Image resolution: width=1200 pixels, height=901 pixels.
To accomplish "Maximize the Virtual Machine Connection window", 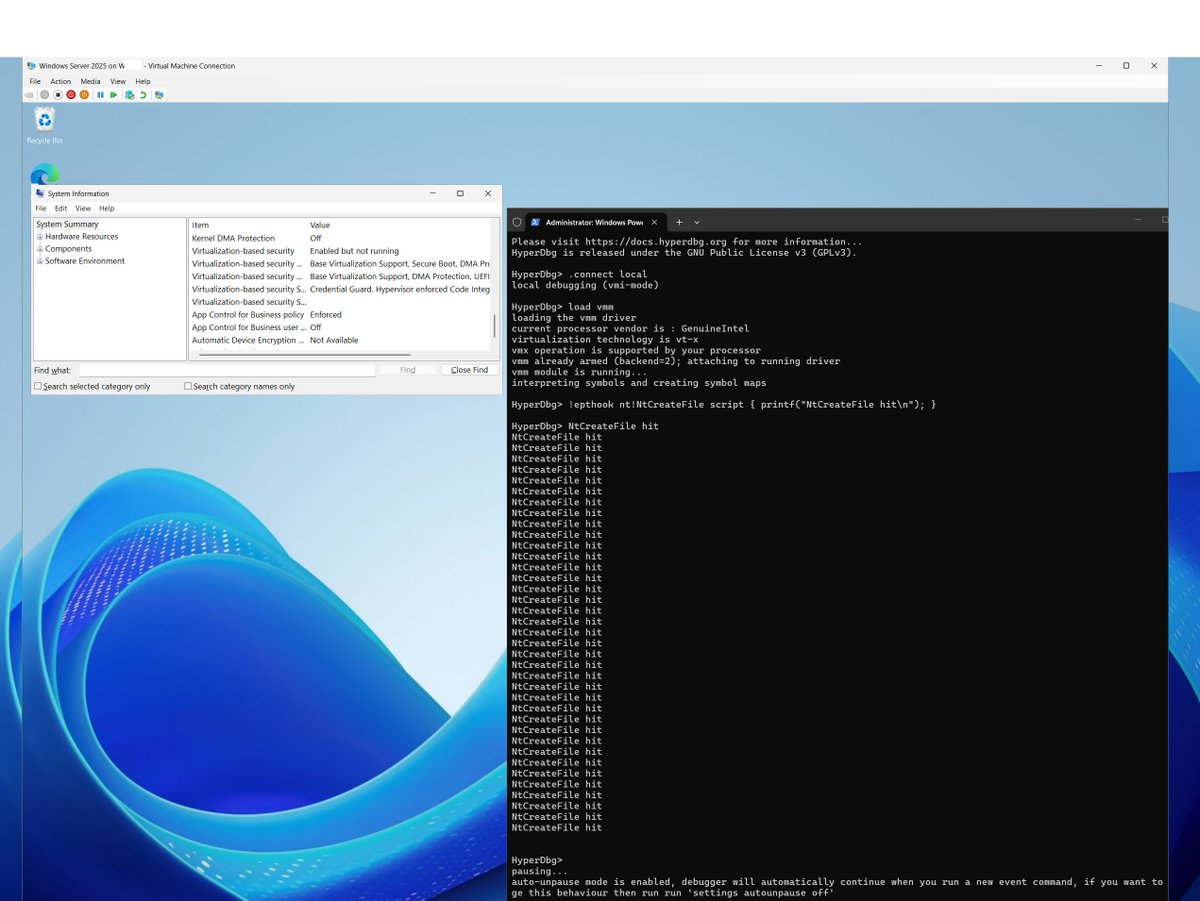I will tap(1126, 66).
